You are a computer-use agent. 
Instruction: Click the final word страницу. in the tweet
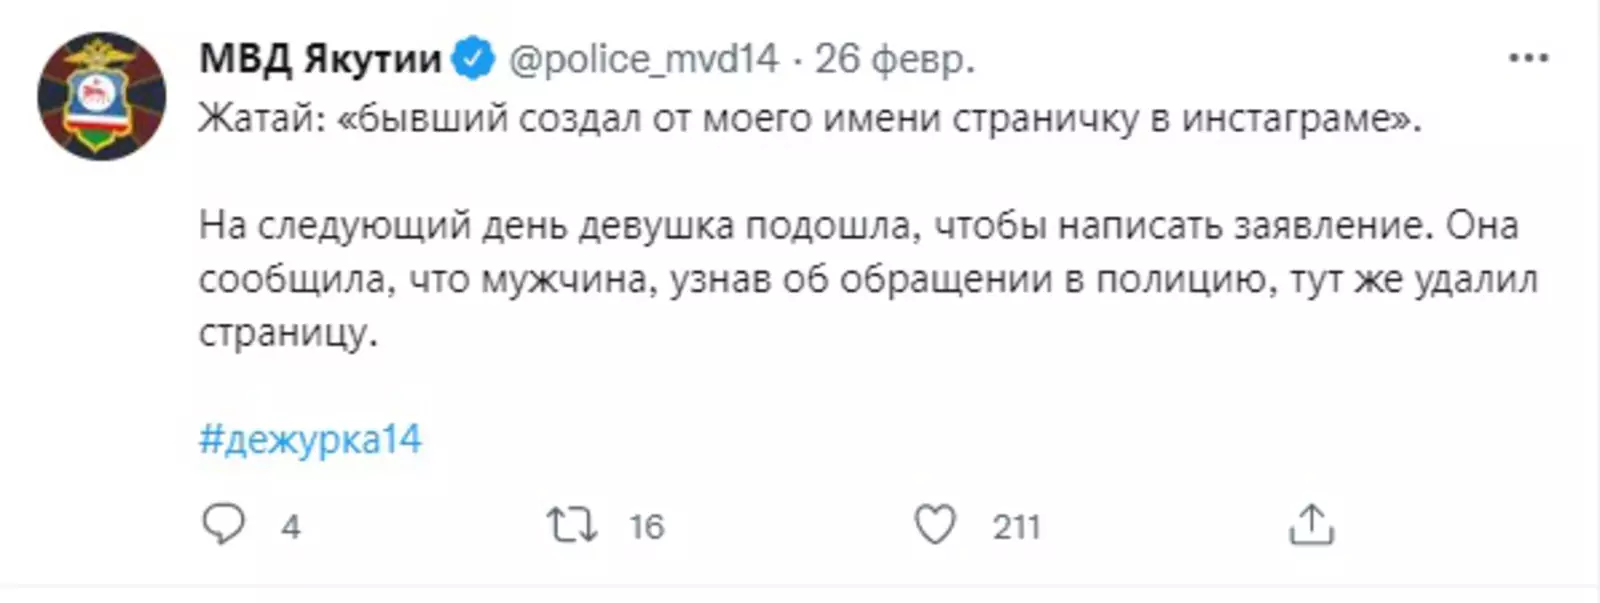coord(288,333)
